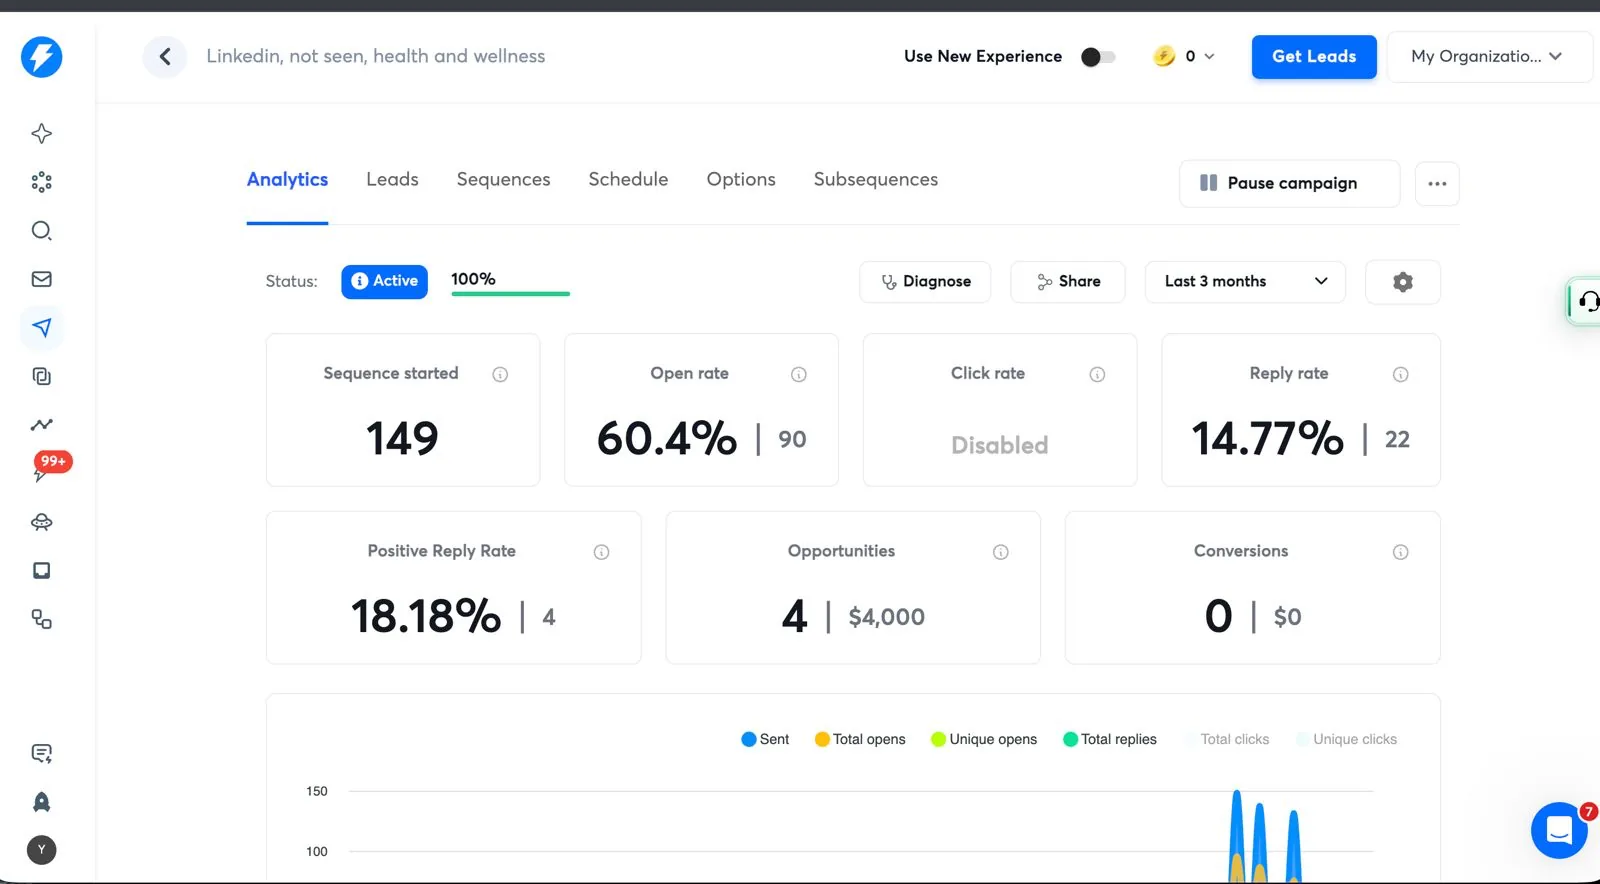Click the 100% campaign progress bar

[510, 293]
